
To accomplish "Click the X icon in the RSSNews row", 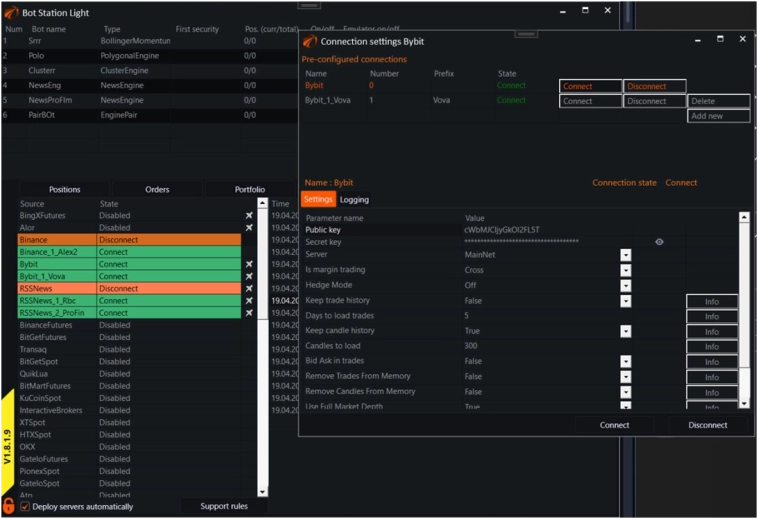I will tap(249, 288).
